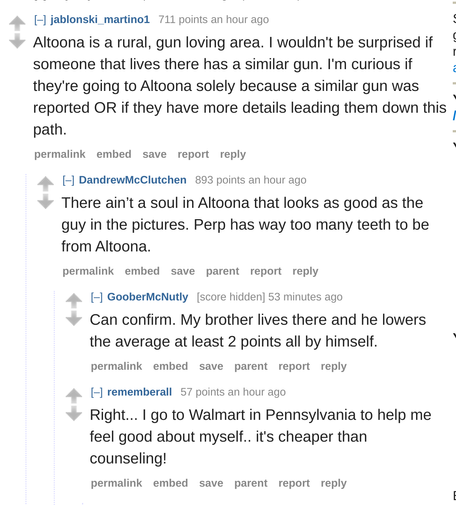Report DandrewMcClutchen's comment
Viewport: 456px width, 505px height.
(266, 271)
